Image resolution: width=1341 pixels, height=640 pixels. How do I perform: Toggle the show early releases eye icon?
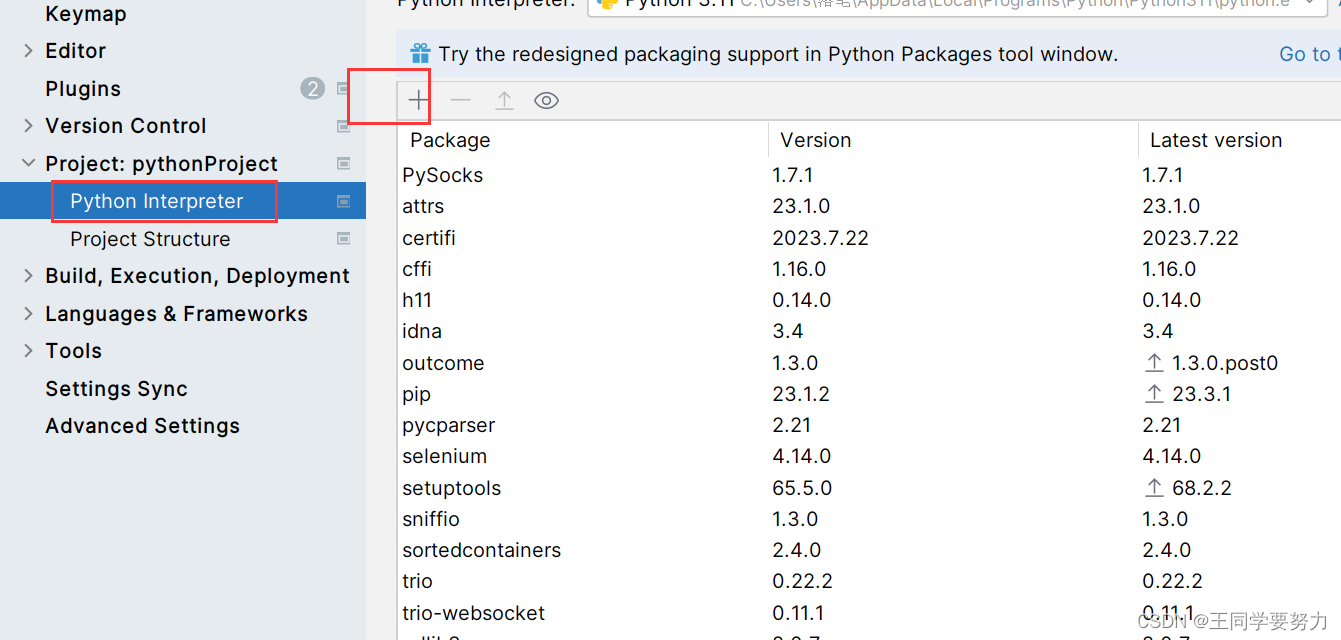click(x=546, y=100)
